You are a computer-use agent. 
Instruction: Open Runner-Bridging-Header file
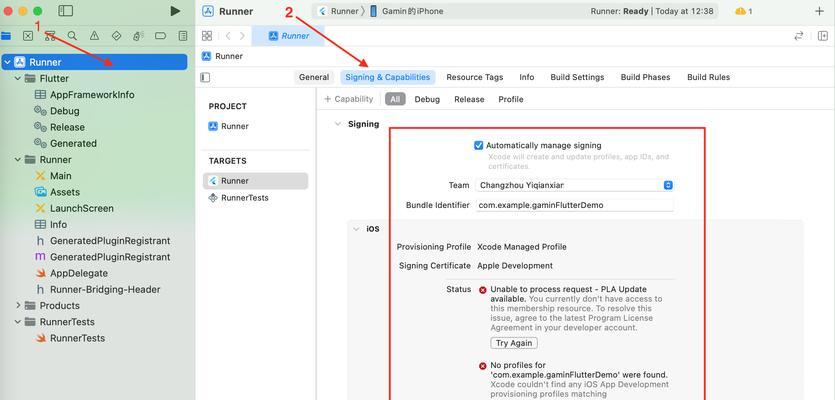click(x=97, y=290)
